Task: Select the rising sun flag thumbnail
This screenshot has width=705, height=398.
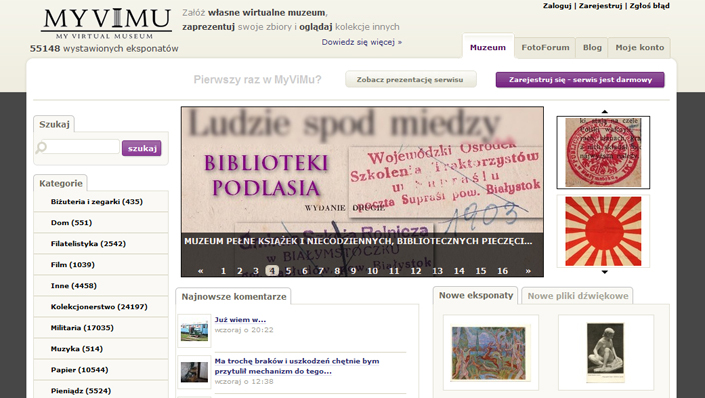Action: click(603, 231)
